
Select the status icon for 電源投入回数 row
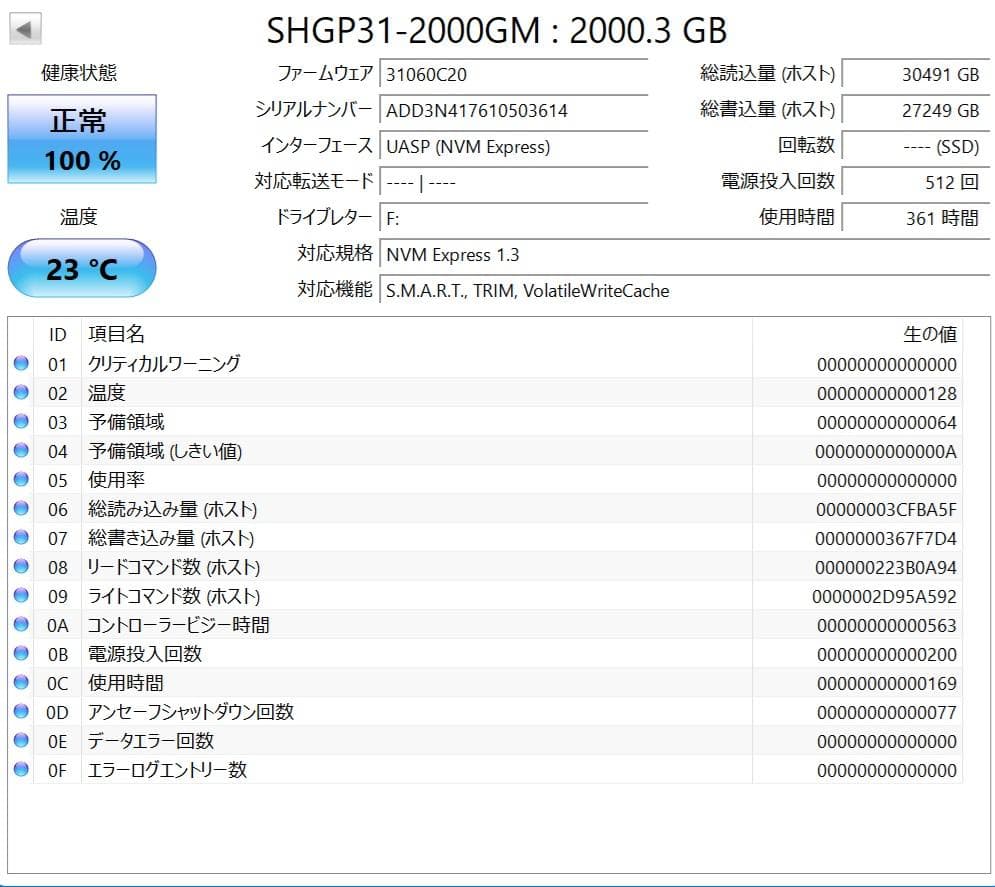22,654
